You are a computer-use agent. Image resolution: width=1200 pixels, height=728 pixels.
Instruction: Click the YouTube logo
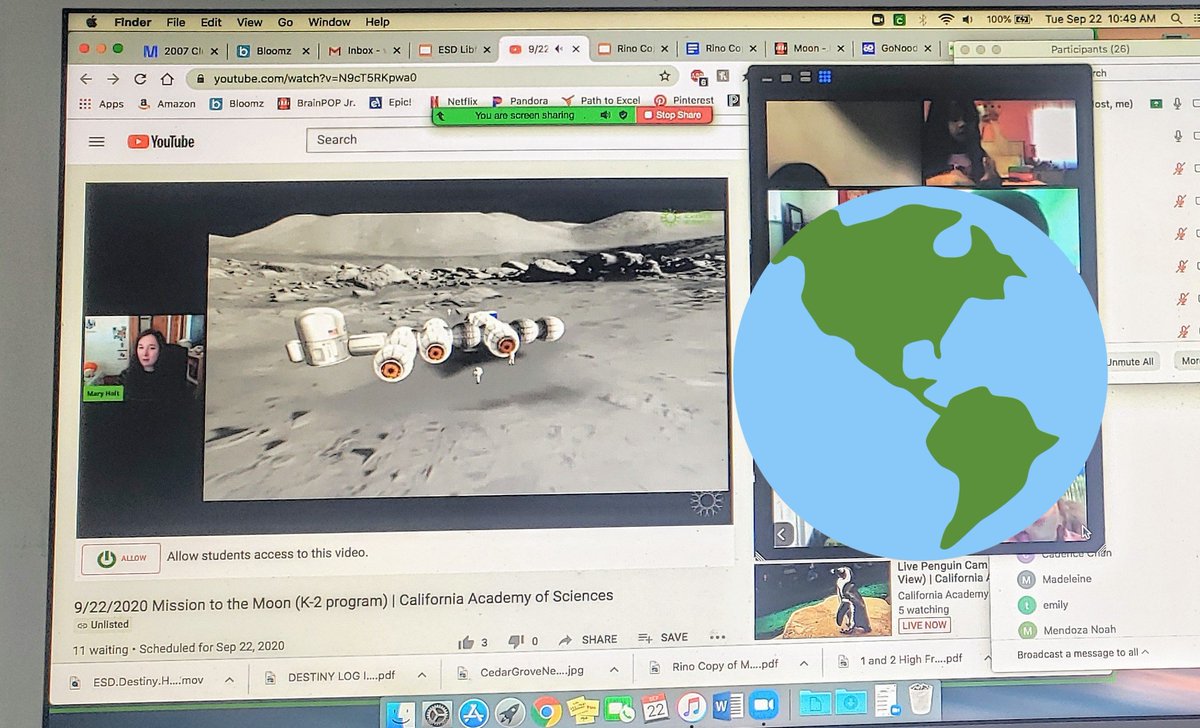(161, 141)
